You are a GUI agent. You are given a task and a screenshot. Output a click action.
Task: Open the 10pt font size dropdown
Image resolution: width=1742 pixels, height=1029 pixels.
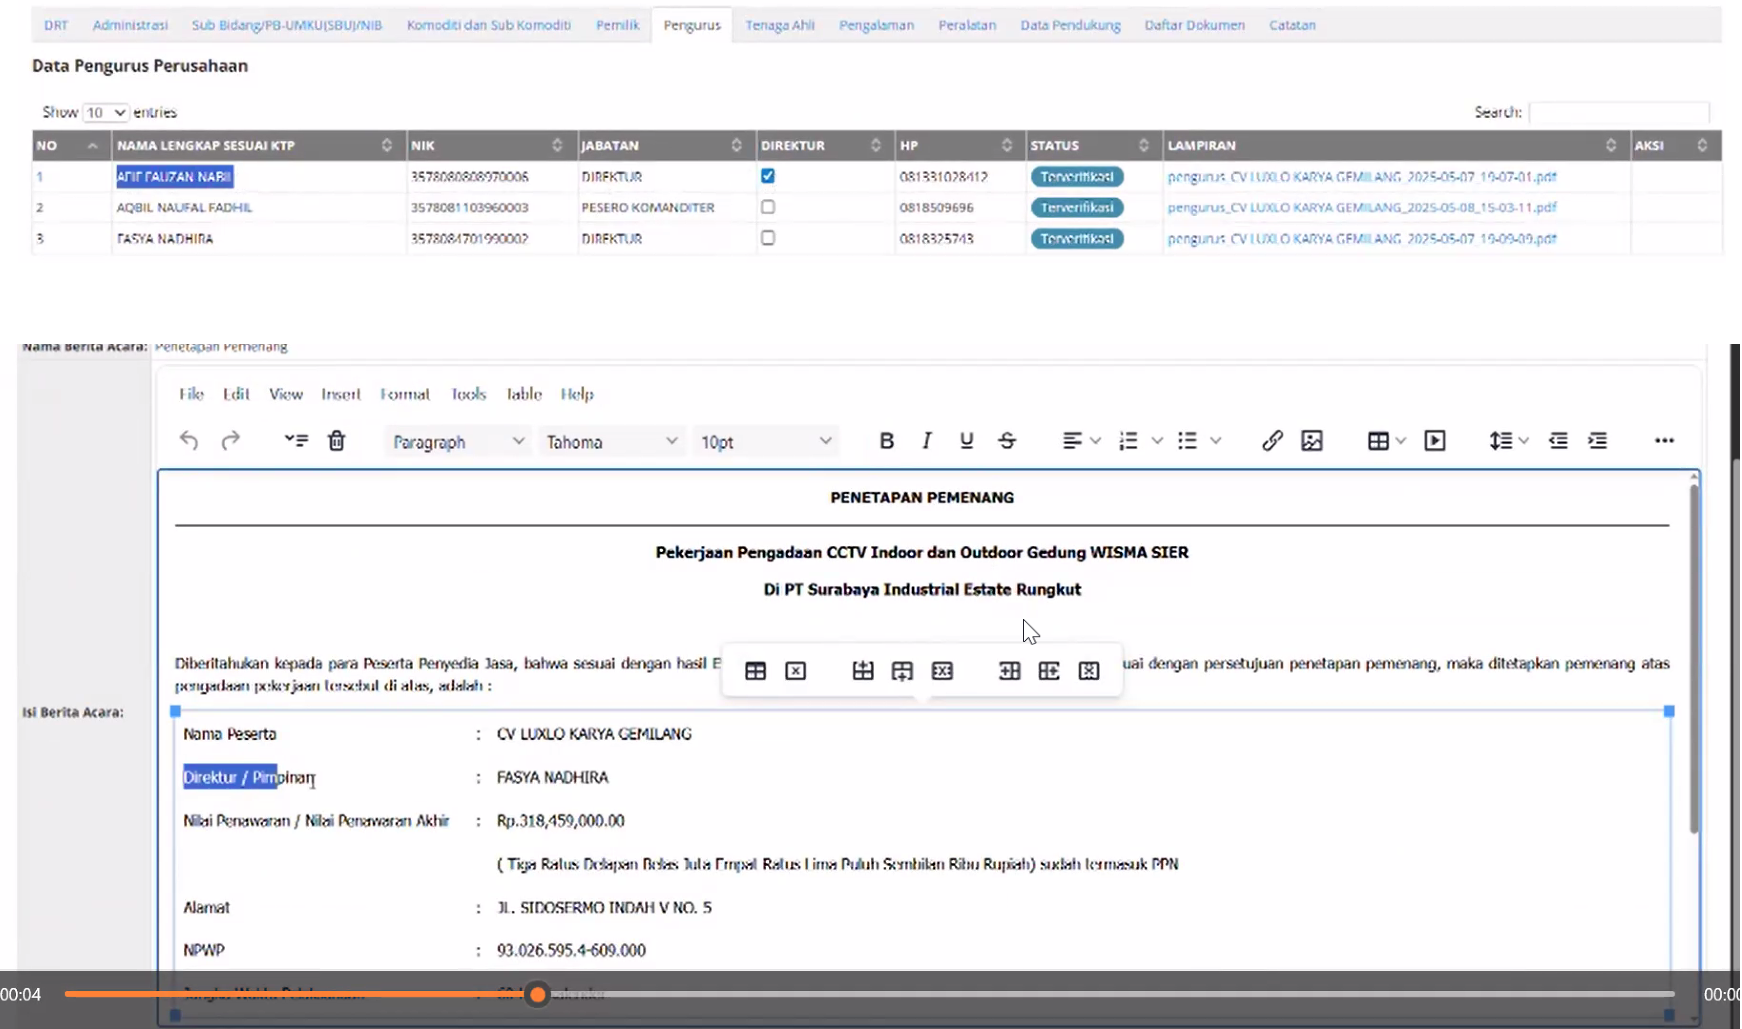coord(765,442)
